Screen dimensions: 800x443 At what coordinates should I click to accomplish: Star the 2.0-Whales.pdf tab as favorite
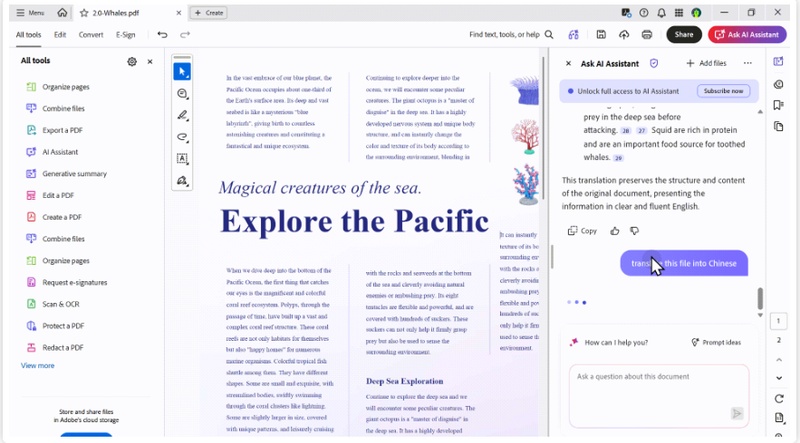point(84,13)
